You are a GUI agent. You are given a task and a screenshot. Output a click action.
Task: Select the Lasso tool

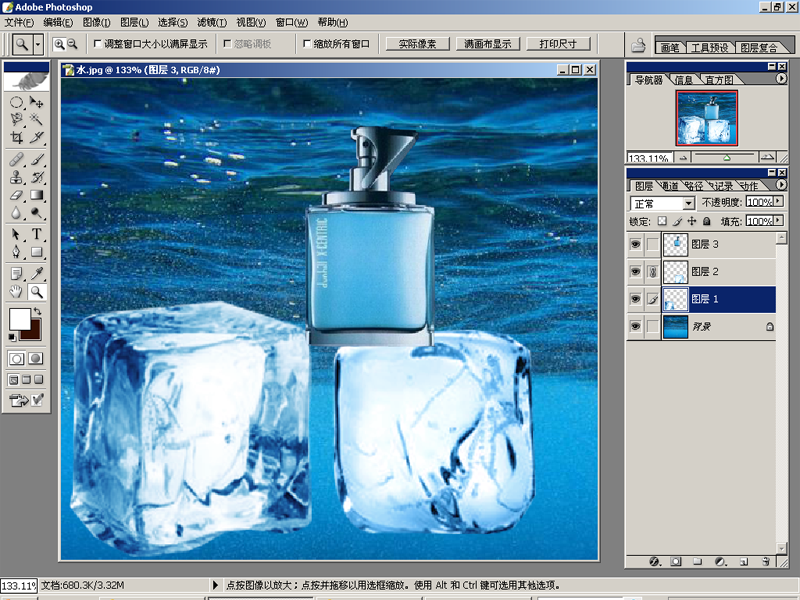(x=16, y=119)
